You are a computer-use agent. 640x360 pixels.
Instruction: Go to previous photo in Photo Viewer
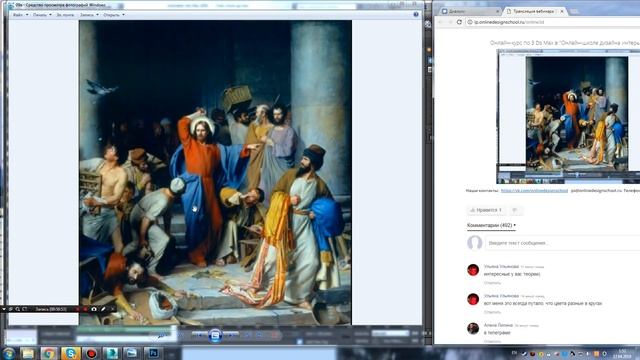point(199,335)
